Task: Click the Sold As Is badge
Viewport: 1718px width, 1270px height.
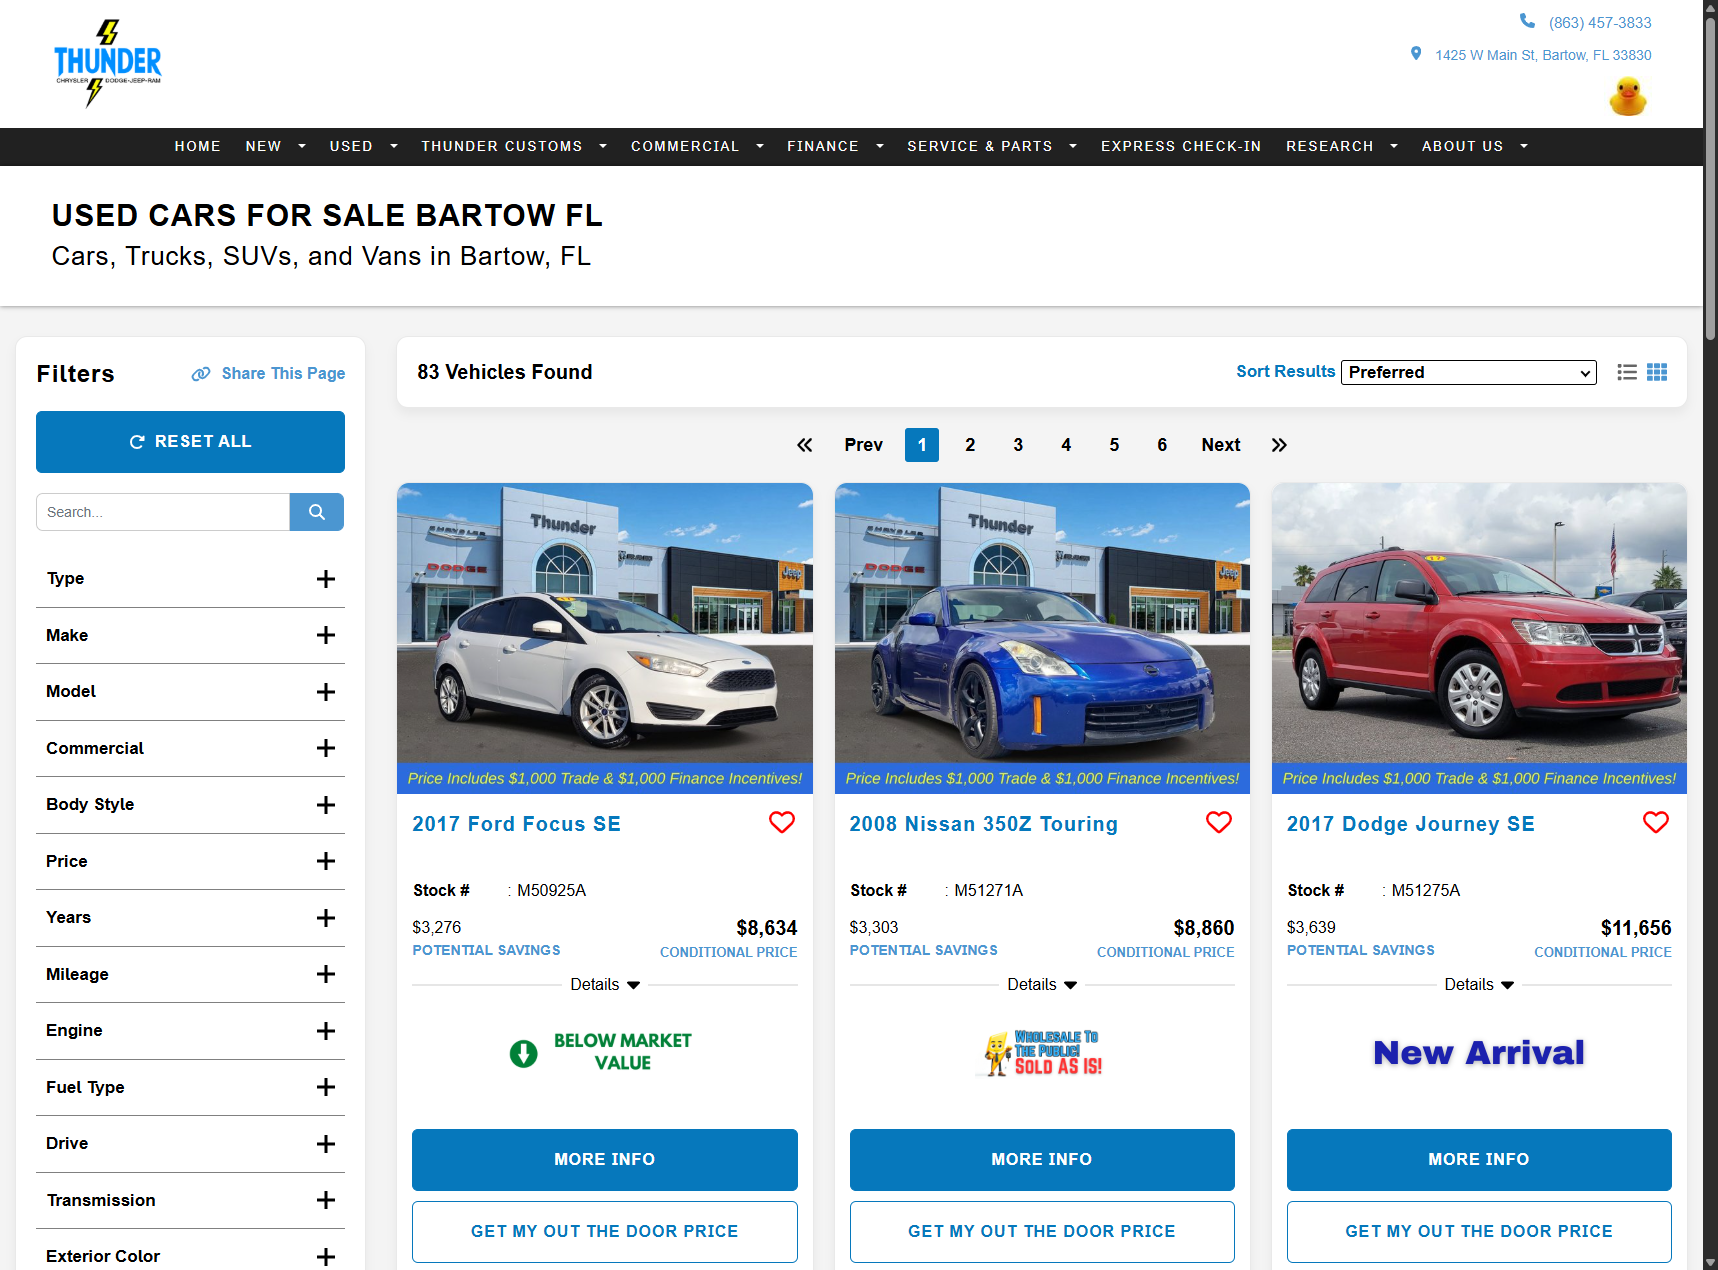Action: [x=1041, y=1053]
